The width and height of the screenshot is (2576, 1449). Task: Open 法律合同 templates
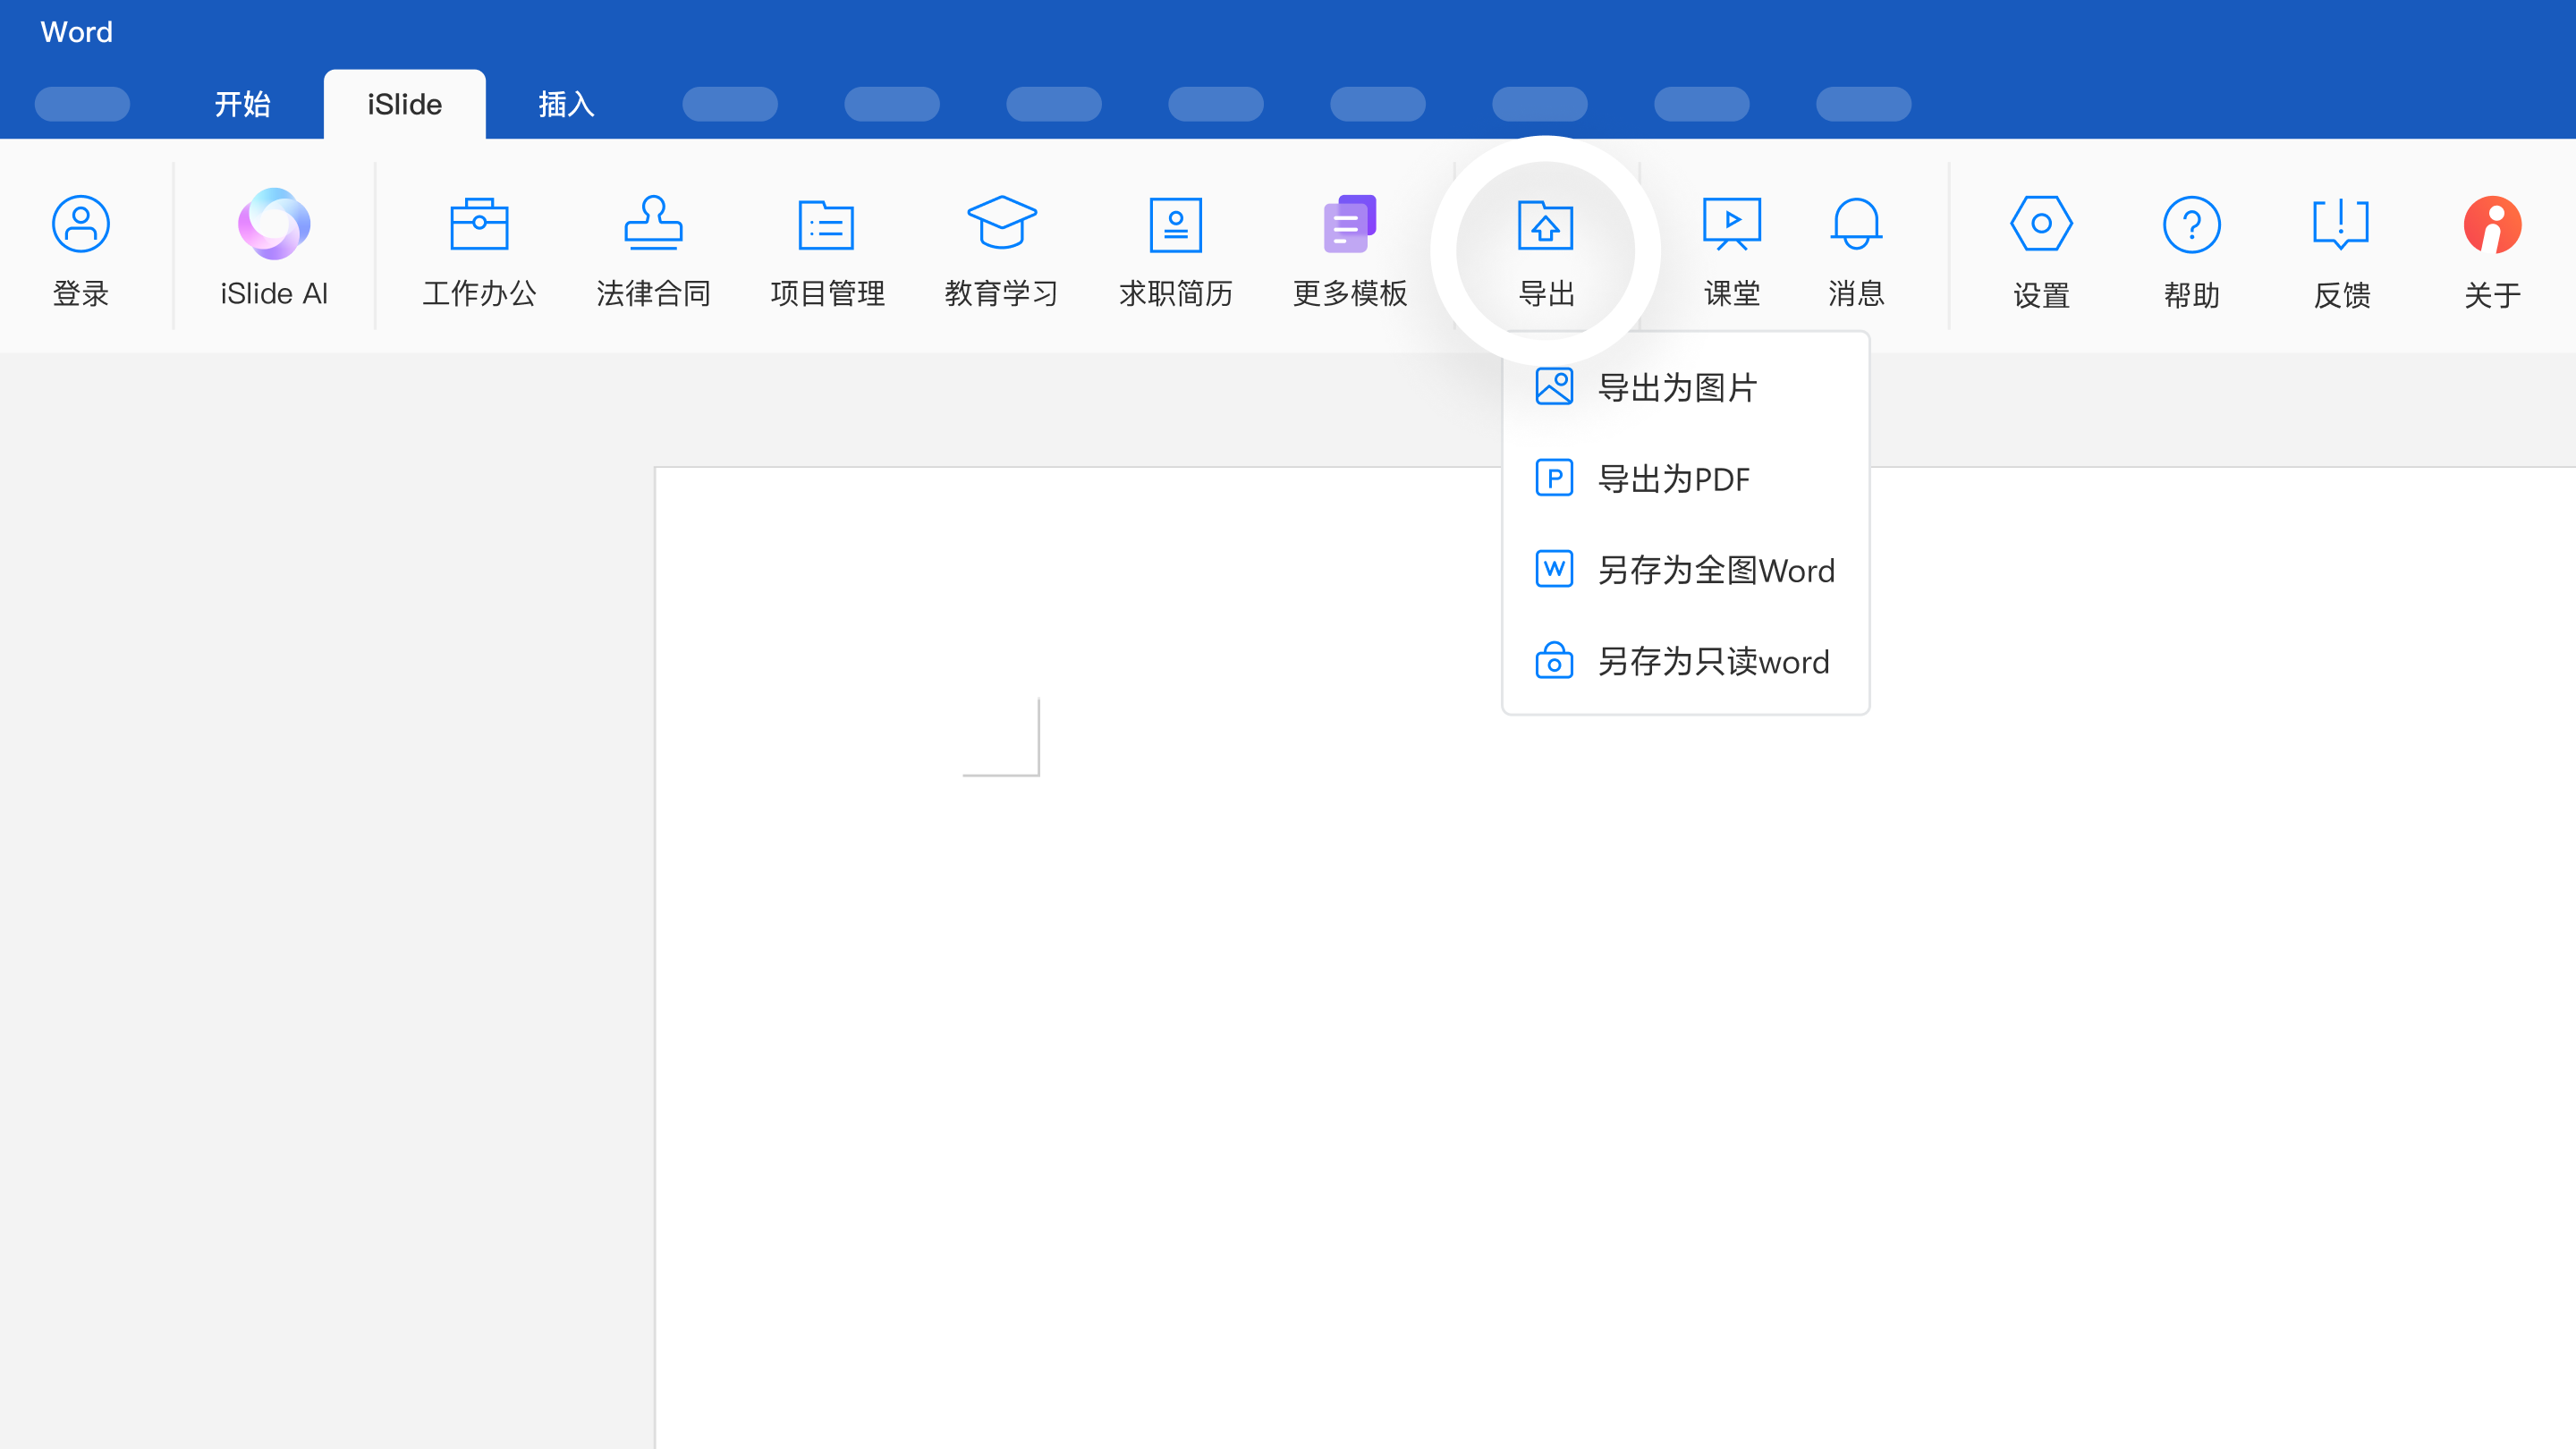coord(653,250)
